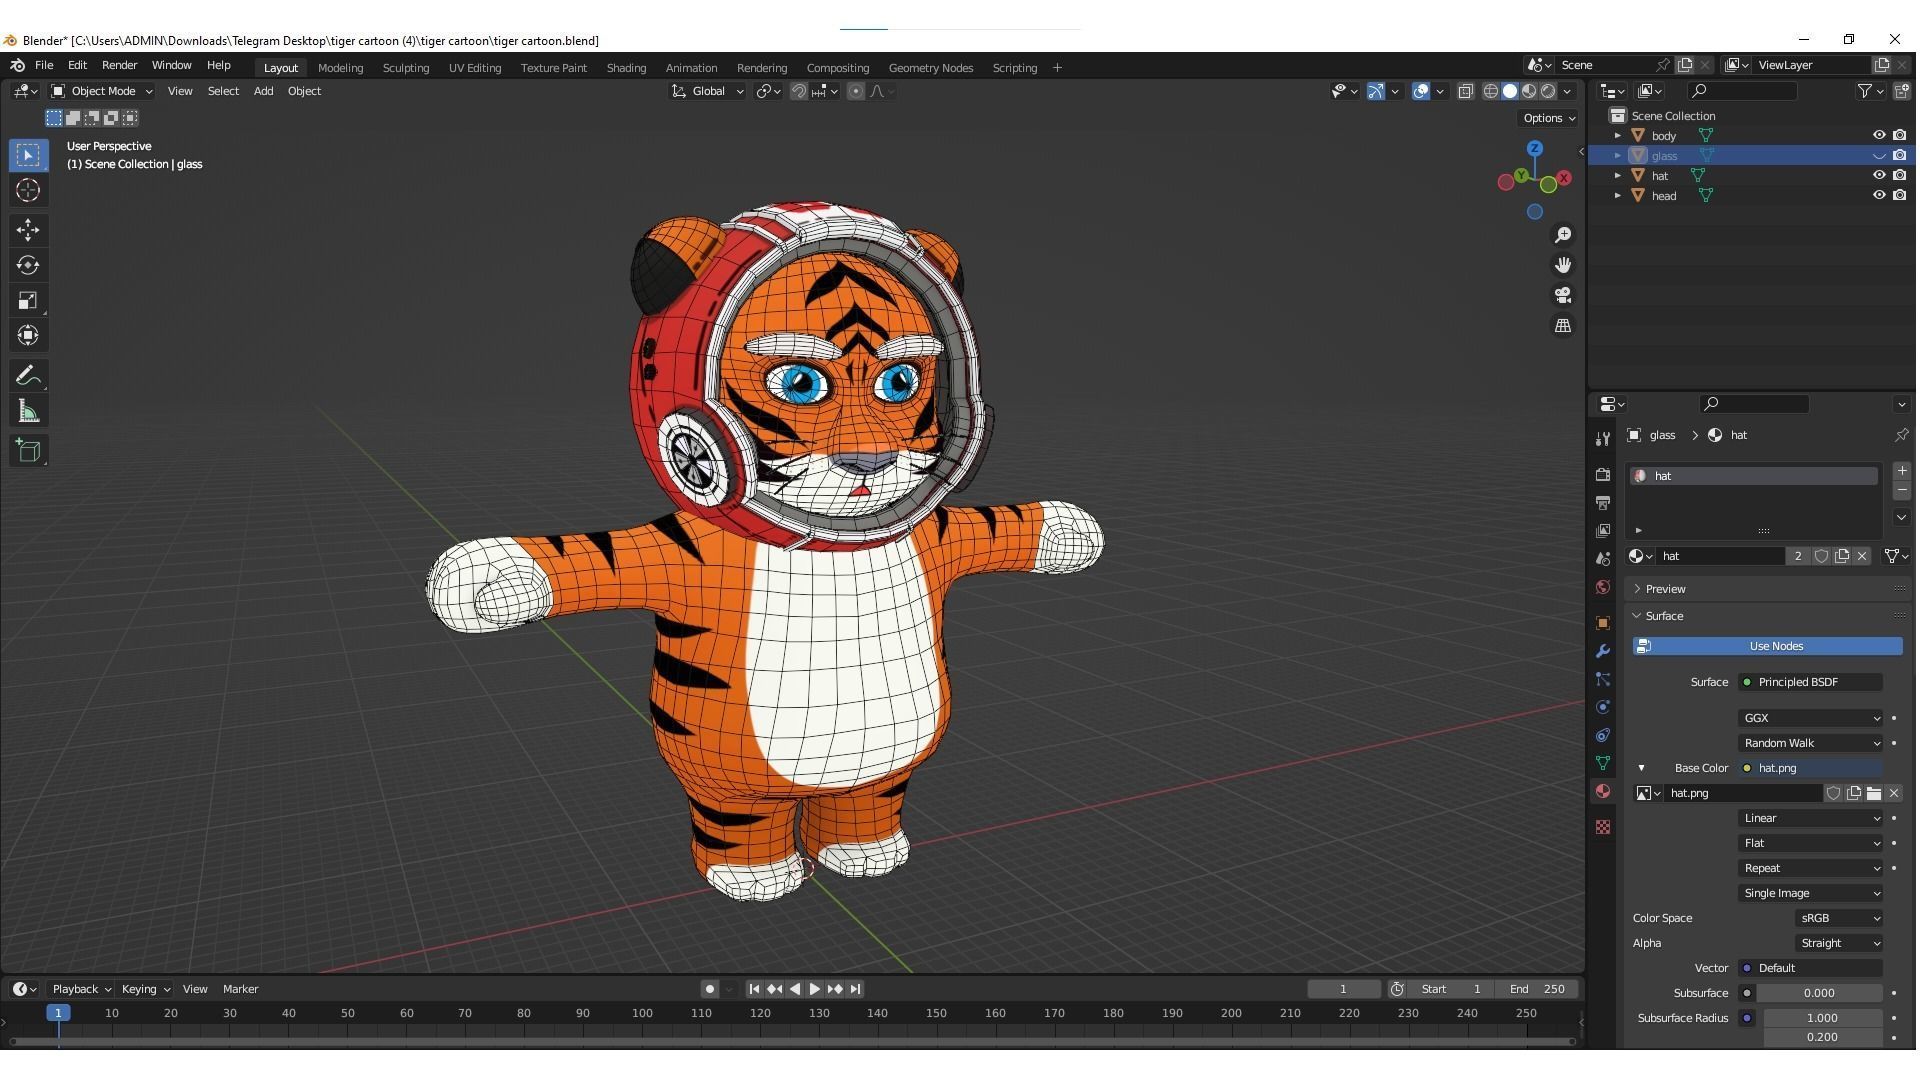
Task: Select the Move tool in the toolbar
Action: (28, 230)
